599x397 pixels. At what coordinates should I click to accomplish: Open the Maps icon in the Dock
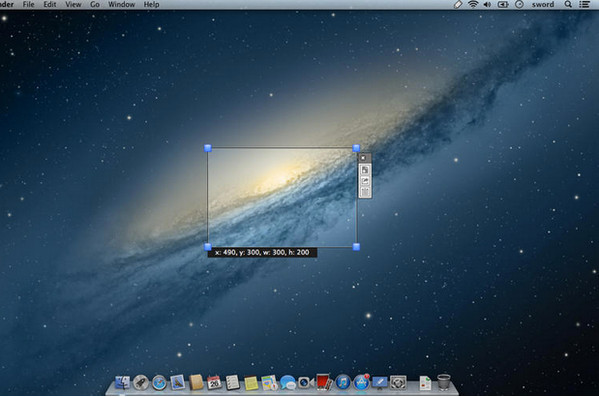coord(269,382)
